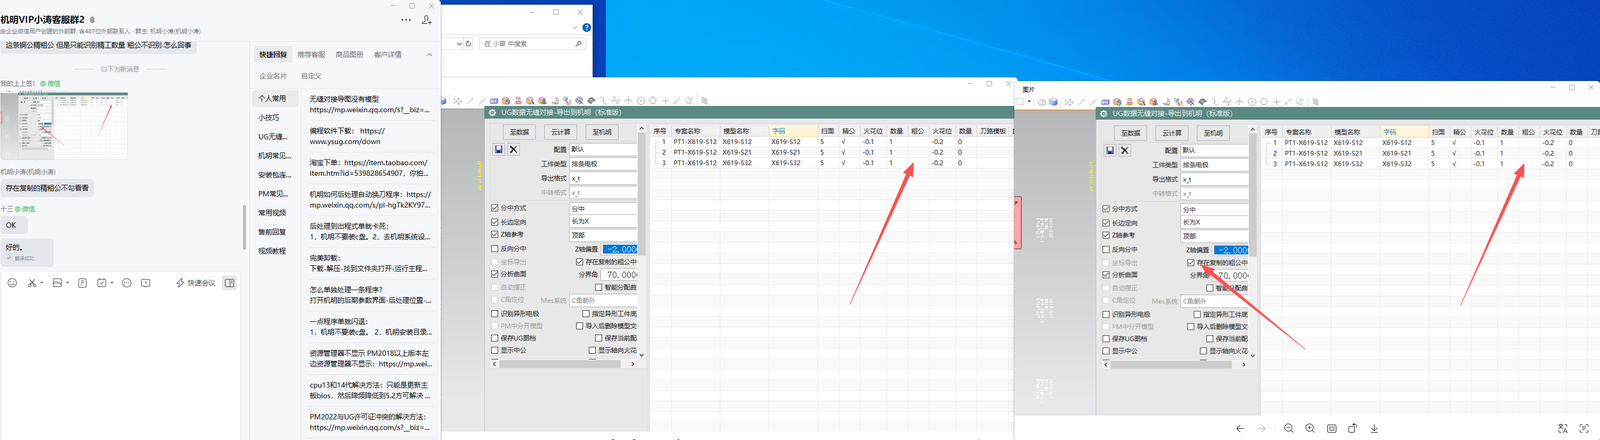Switch to 推荐客服 tab
The height and width of the screenshot is (440, 1600).
point(311,55)
